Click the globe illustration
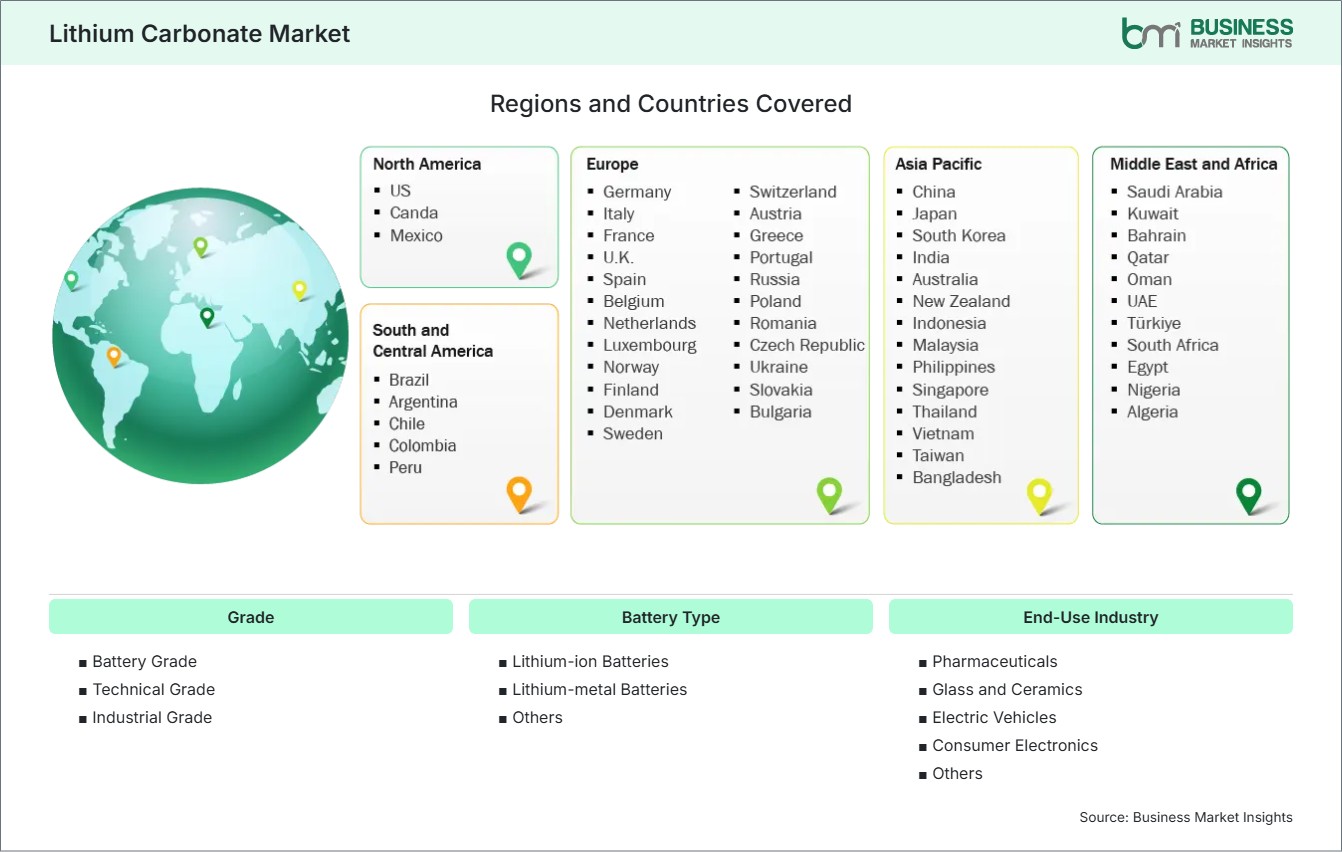This screenshot has height=852, width=1342. (201, 336)
